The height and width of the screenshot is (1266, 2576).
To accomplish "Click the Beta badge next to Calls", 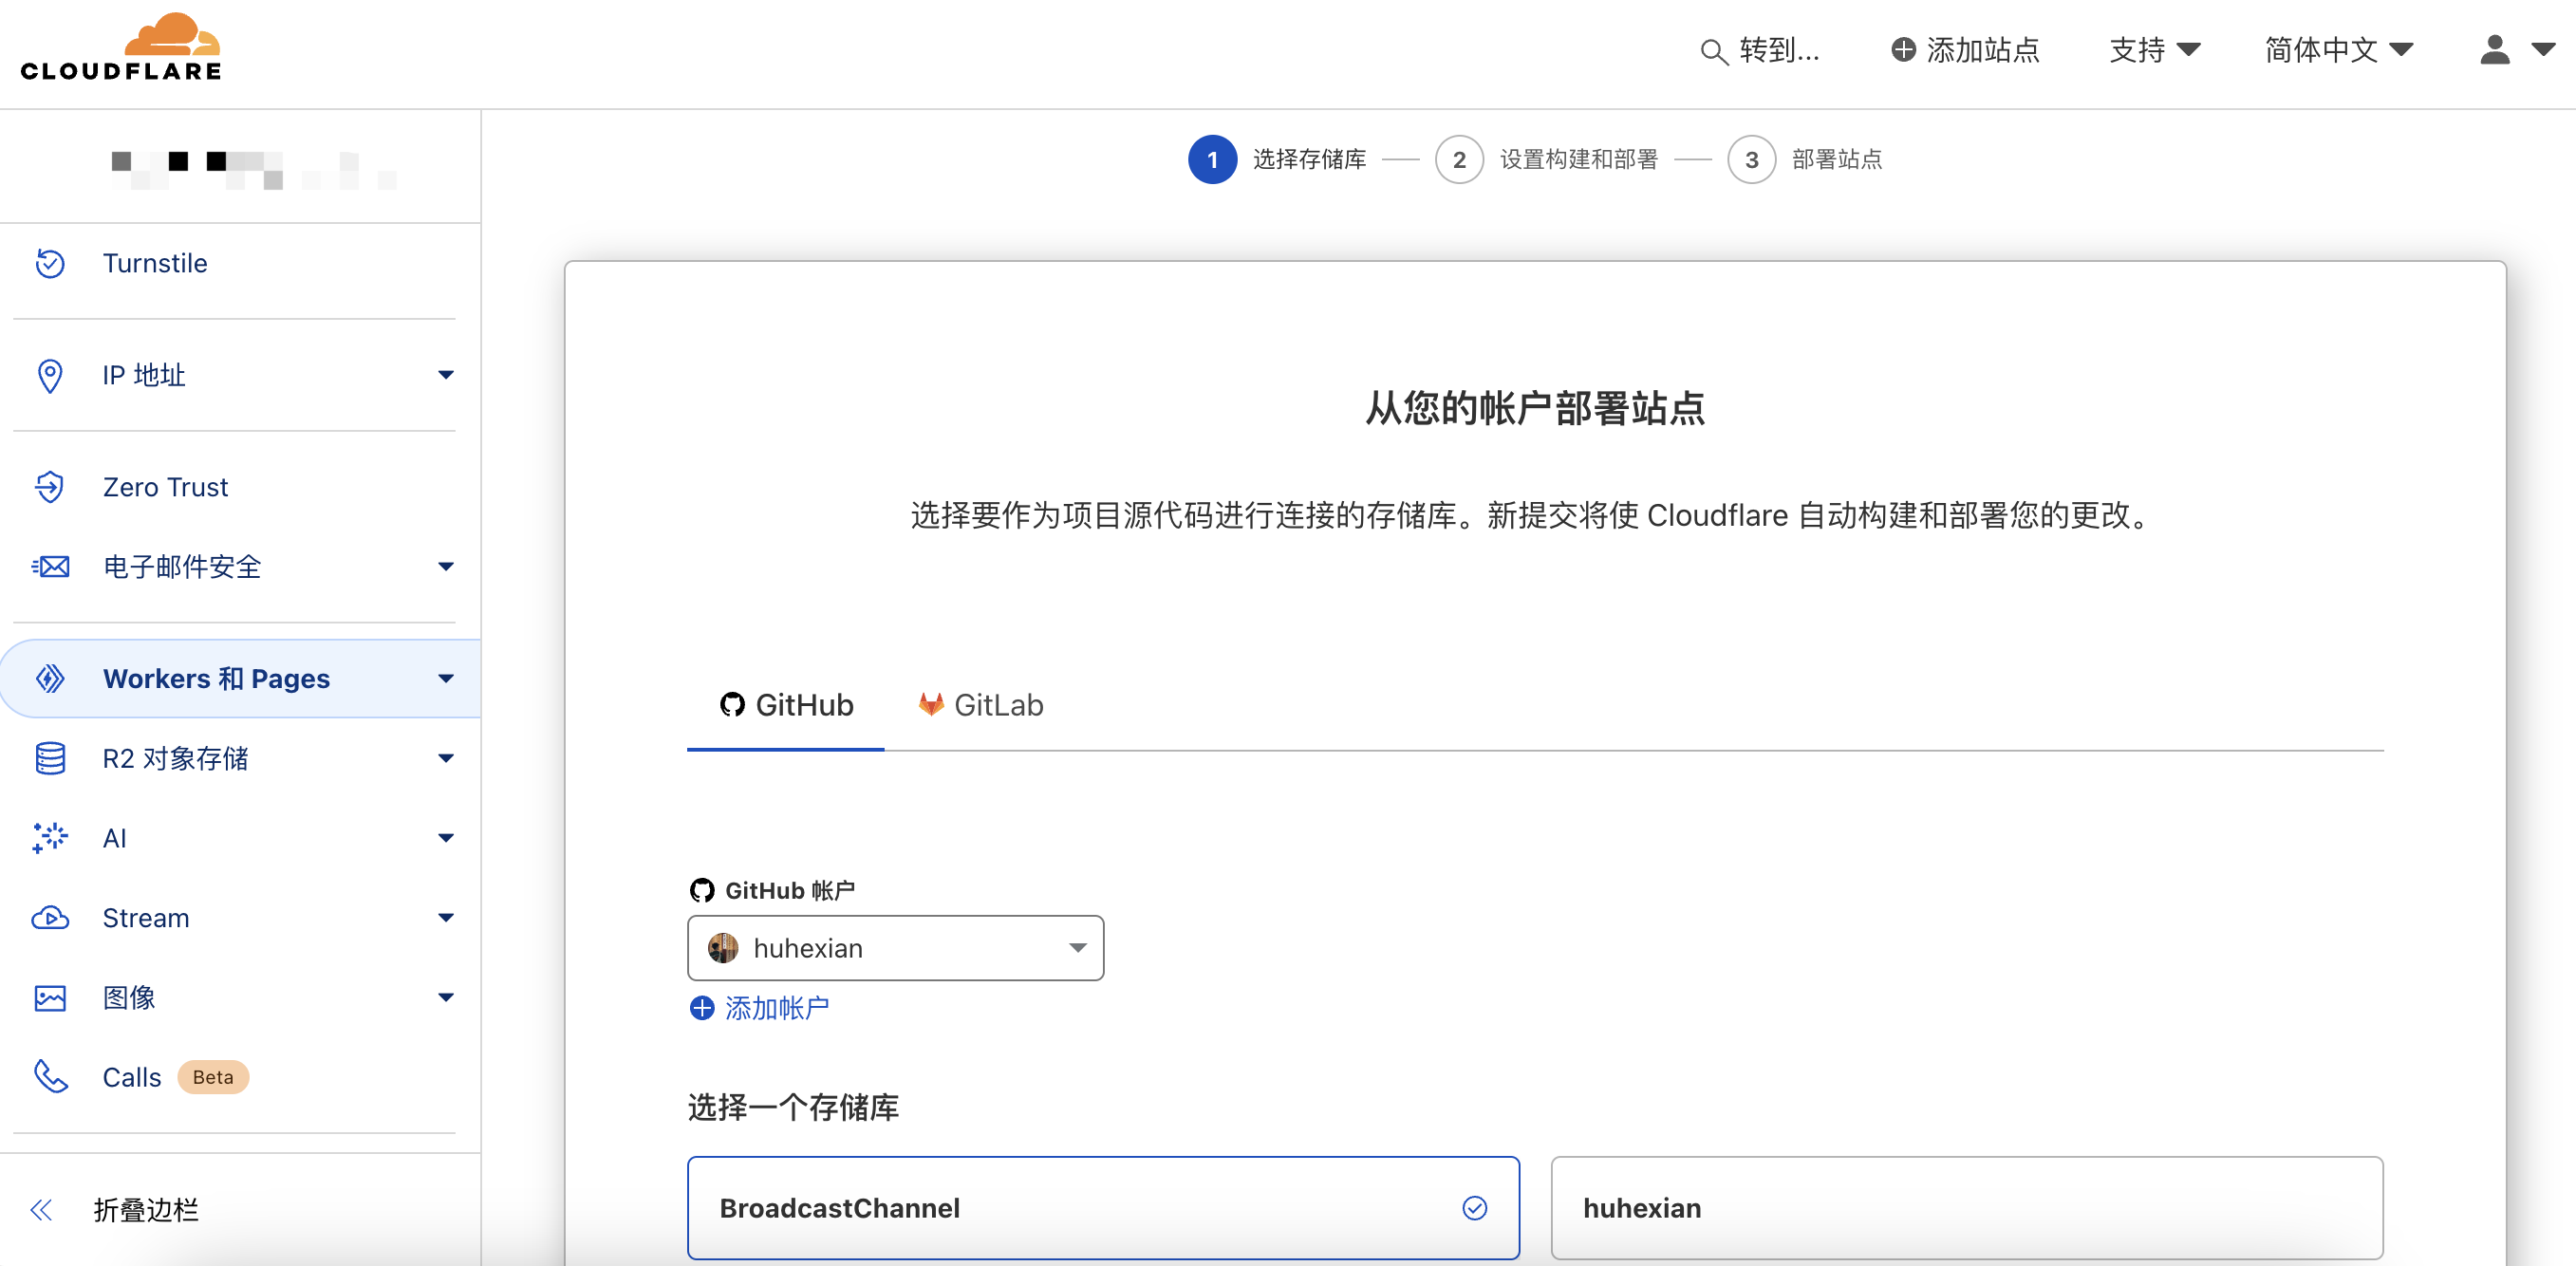I will [x=213, y=1077].
